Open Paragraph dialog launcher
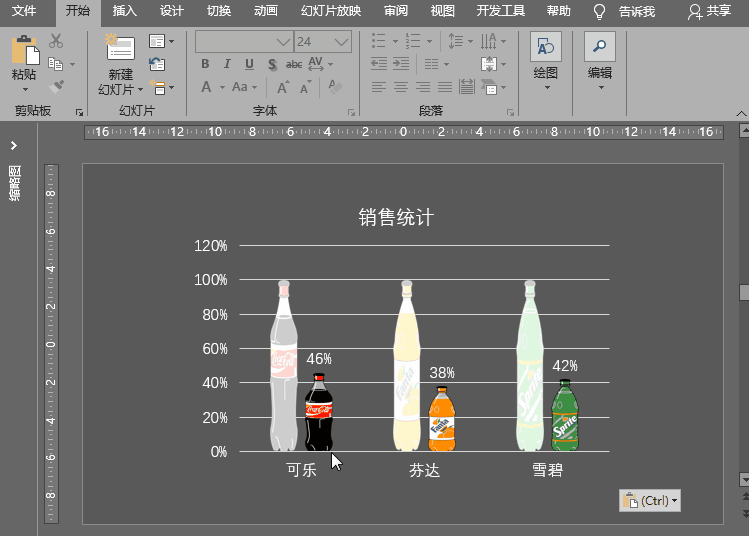Viewport: 749px width, 536px height. [511, 113]
